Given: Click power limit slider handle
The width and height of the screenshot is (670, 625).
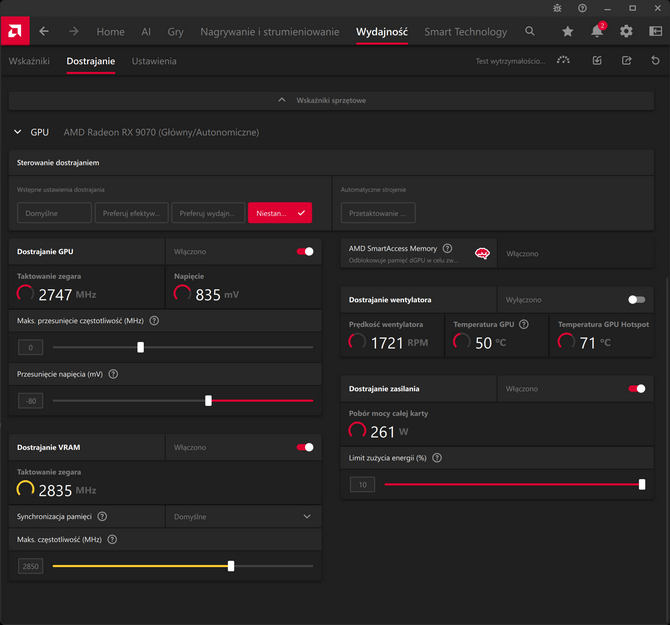Looking at the screenshot, I should click(x=642, y=484).
